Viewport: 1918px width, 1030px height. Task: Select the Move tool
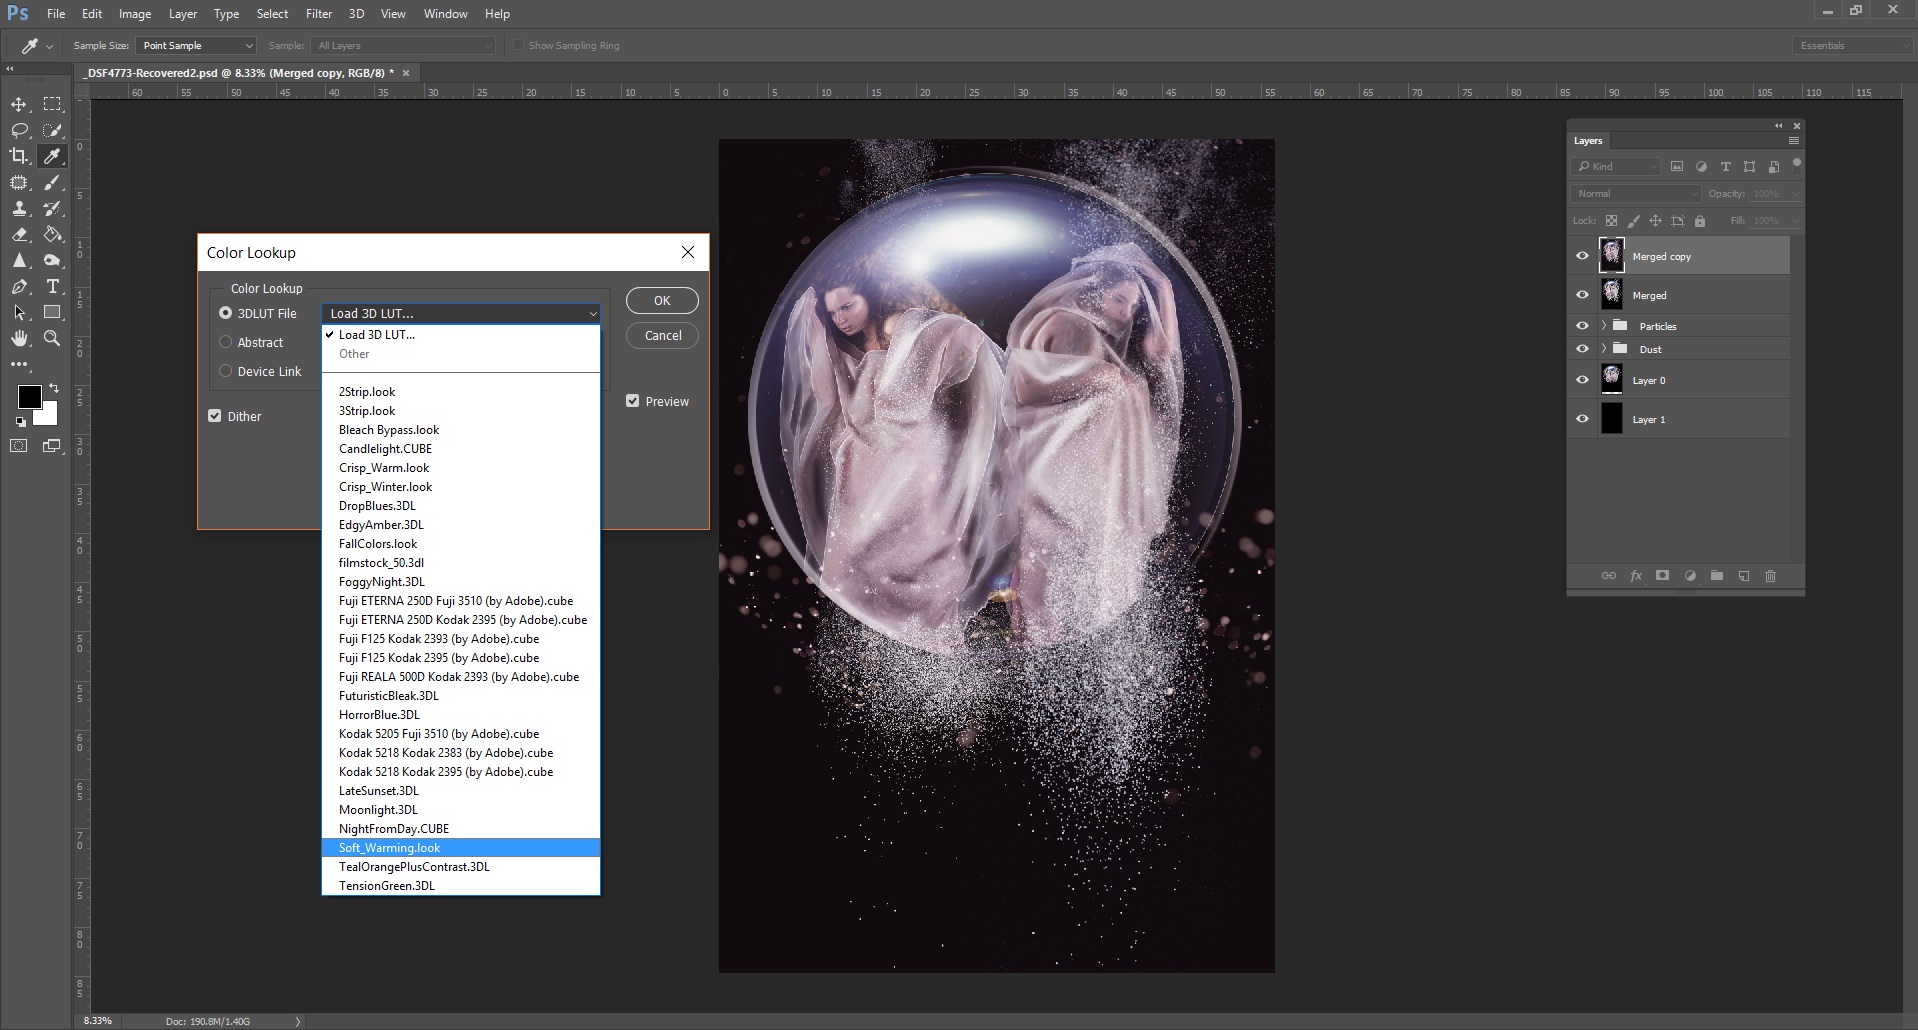18,103
